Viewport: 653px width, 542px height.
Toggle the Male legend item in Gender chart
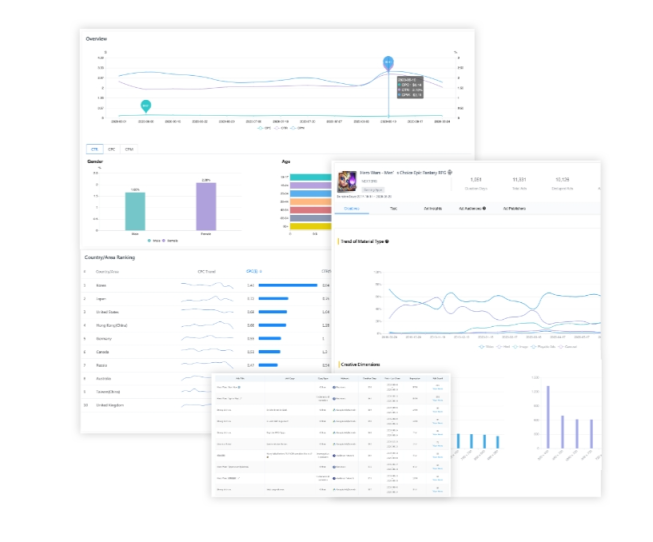tap(153, 241)
